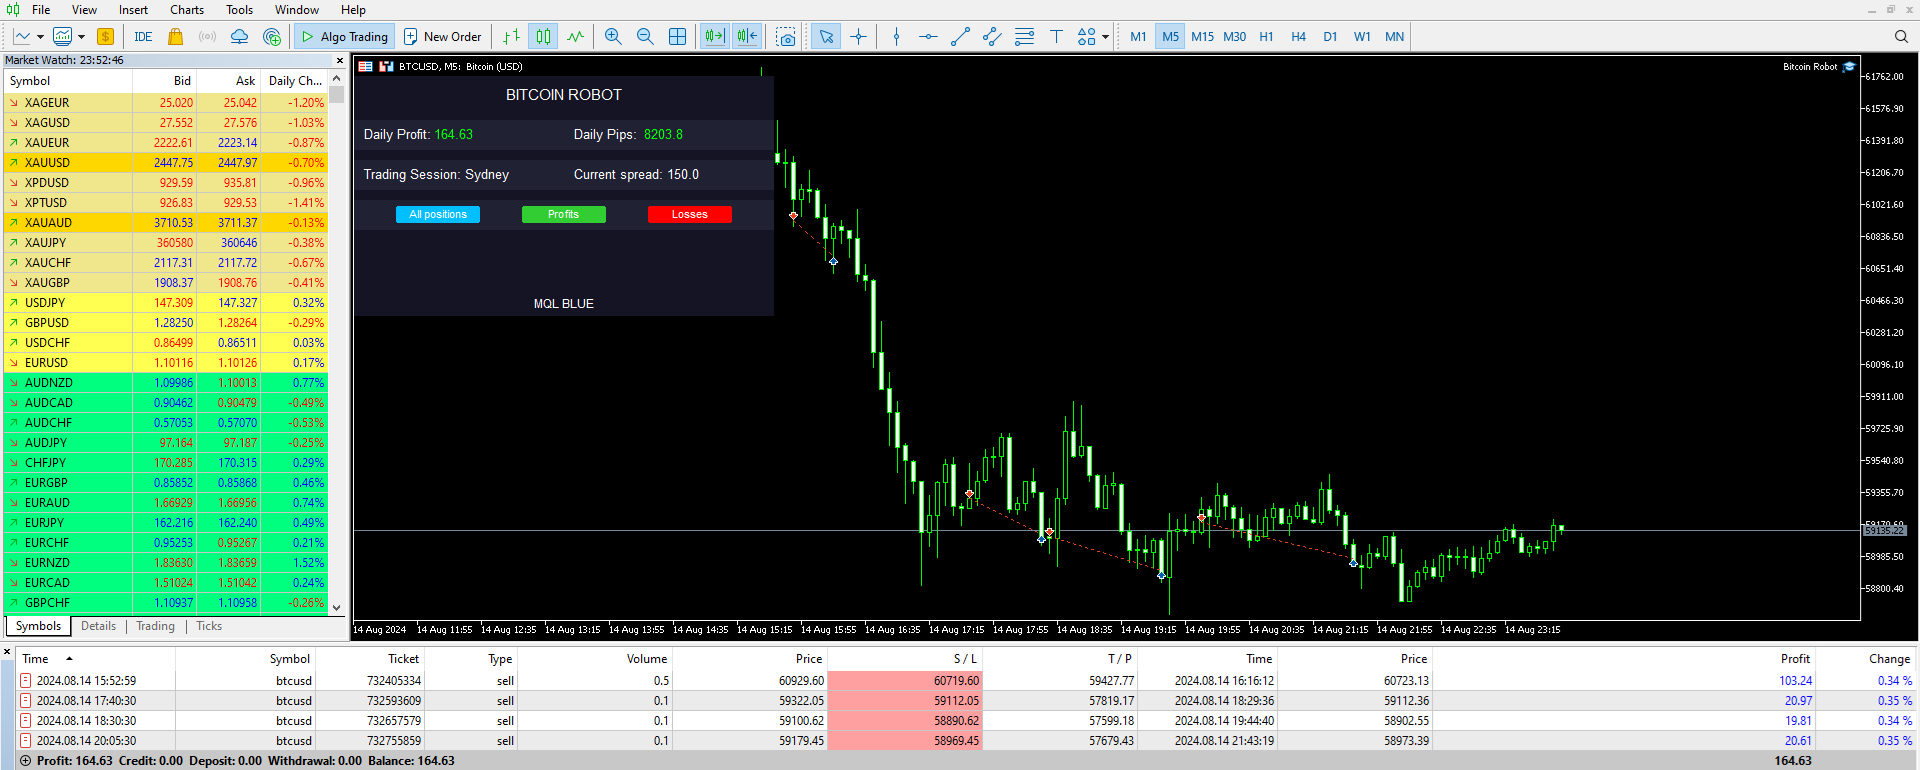The width and height of the screenshot is (1920, 770).
Task: Sort Market Watch by the Symbol column
Action: click(68, 81)
